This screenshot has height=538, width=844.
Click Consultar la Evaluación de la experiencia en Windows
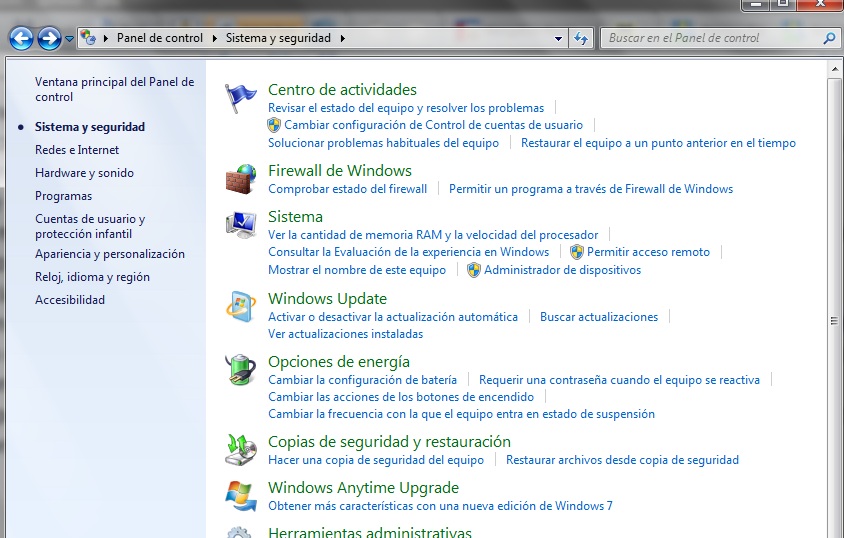tap(409, 252)
